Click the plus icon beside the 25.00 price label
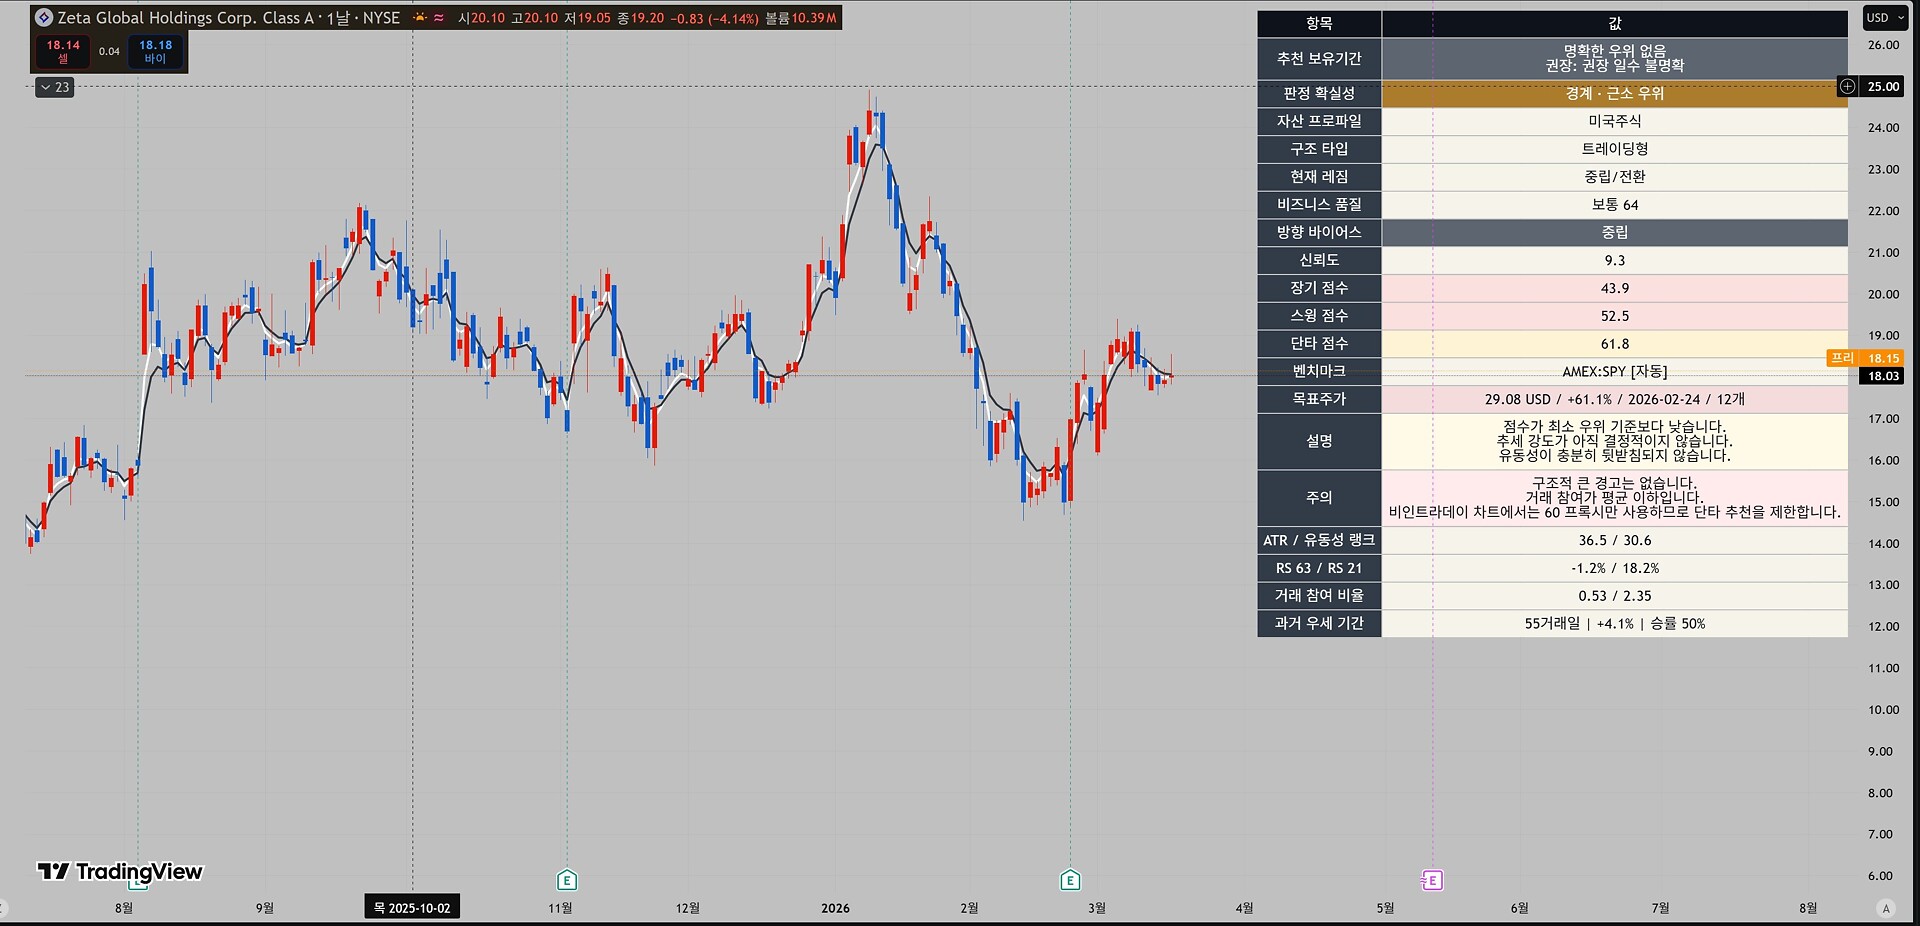 tap(1847, 87)
